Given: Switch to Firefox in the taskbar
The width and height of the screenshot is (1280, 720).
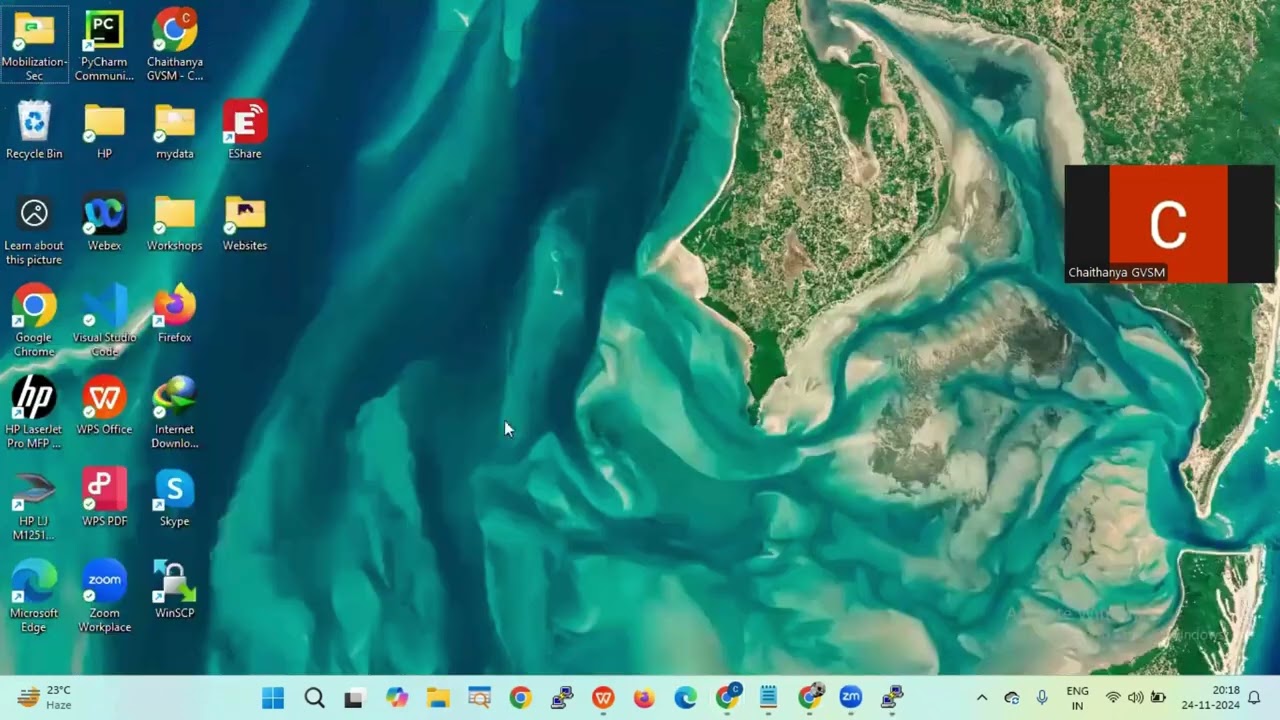Looking at the screenshot, I should [x=644, y=698].
